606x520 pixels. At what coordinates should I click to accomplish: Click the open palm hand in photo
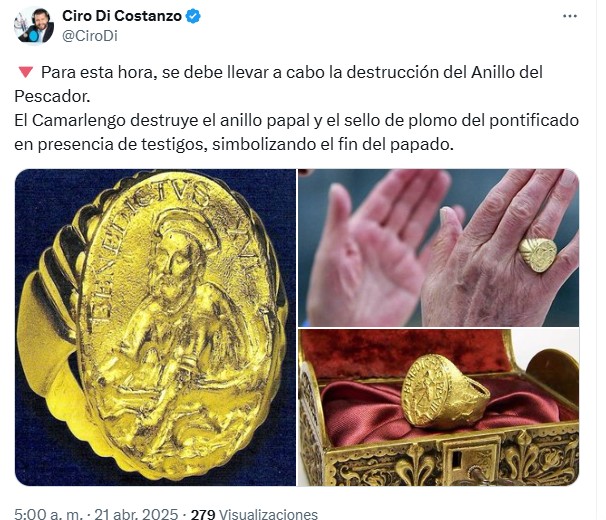point(371,247)
